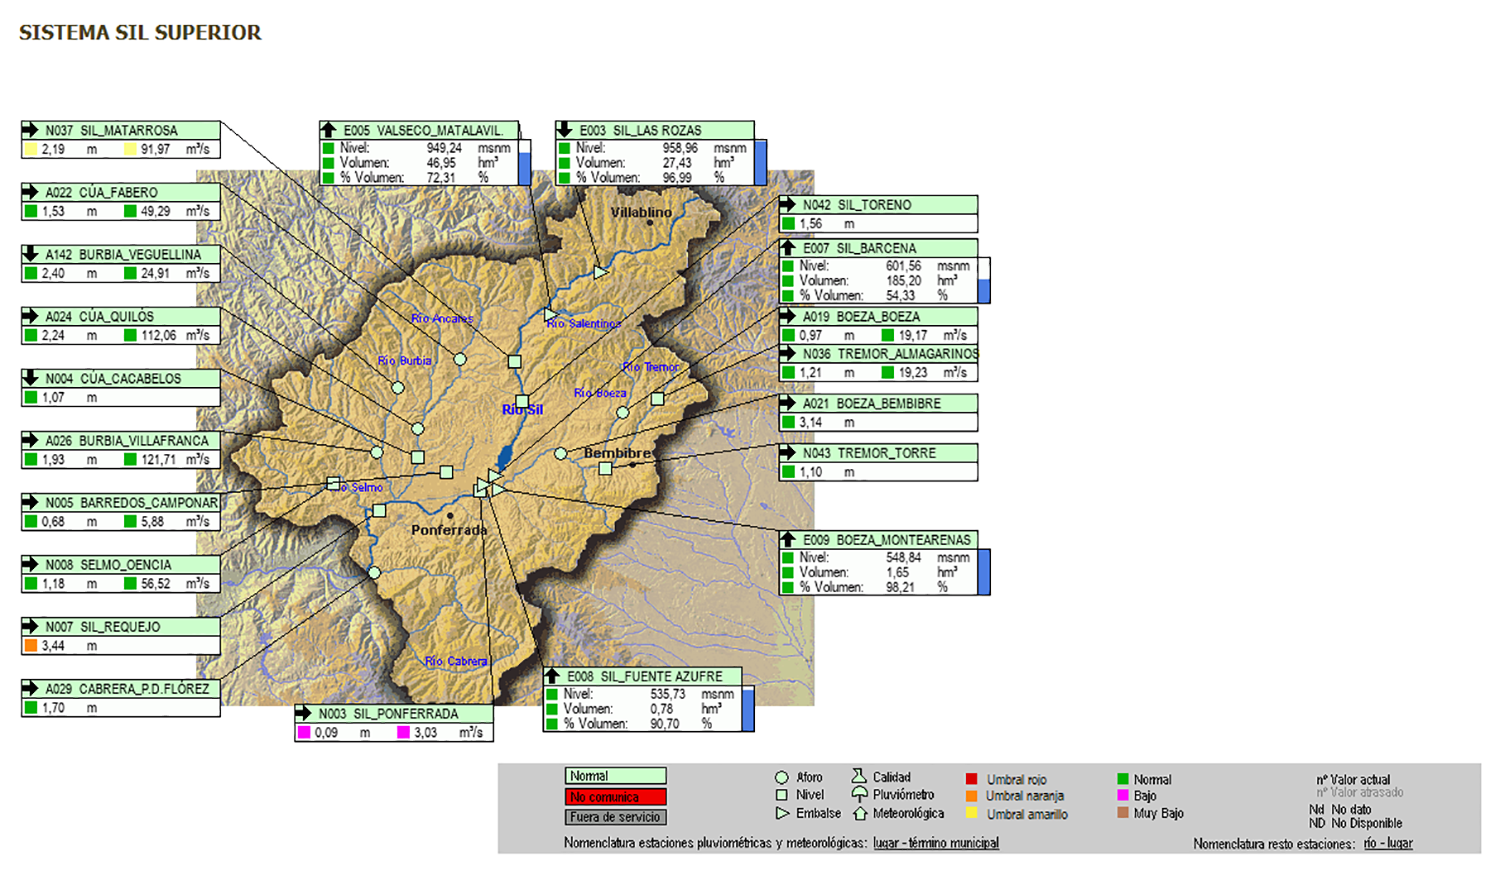Click the up arrow icon of E005 VALSECO_MATALAVIL
The image size is (1500, 870).
pyautogui.click(x=328, y=130)
